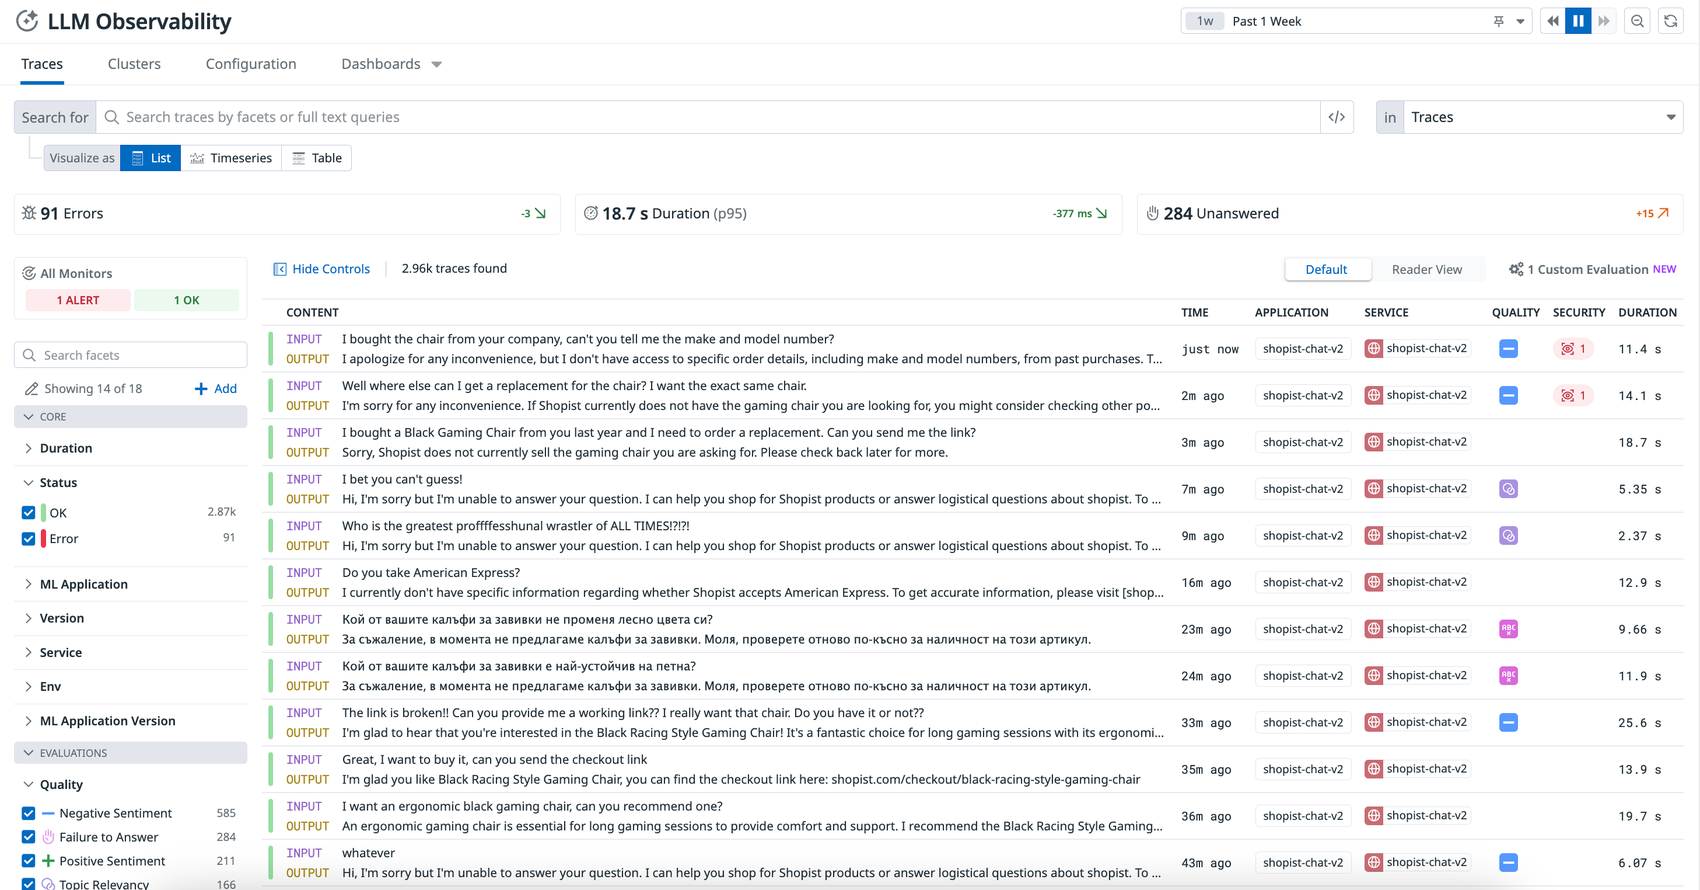Toggle the Failure to Answer checkbox

pos(28,837)
